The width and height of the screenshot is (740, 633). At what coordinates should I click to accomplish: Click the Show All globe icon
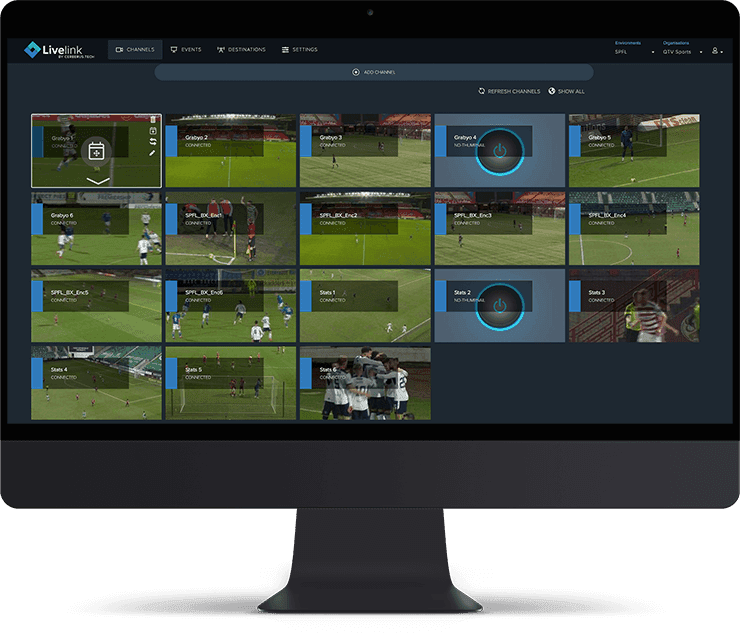click(552, 91)
